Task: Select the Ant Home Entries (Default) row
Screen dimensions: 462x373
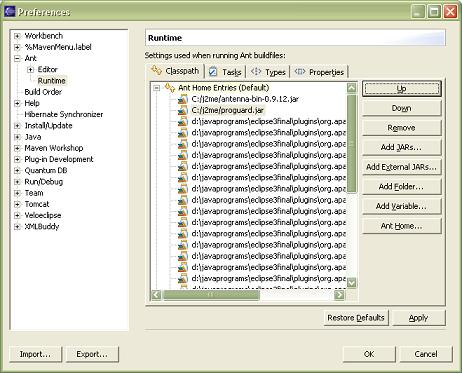Action: [x=224, y=88]
